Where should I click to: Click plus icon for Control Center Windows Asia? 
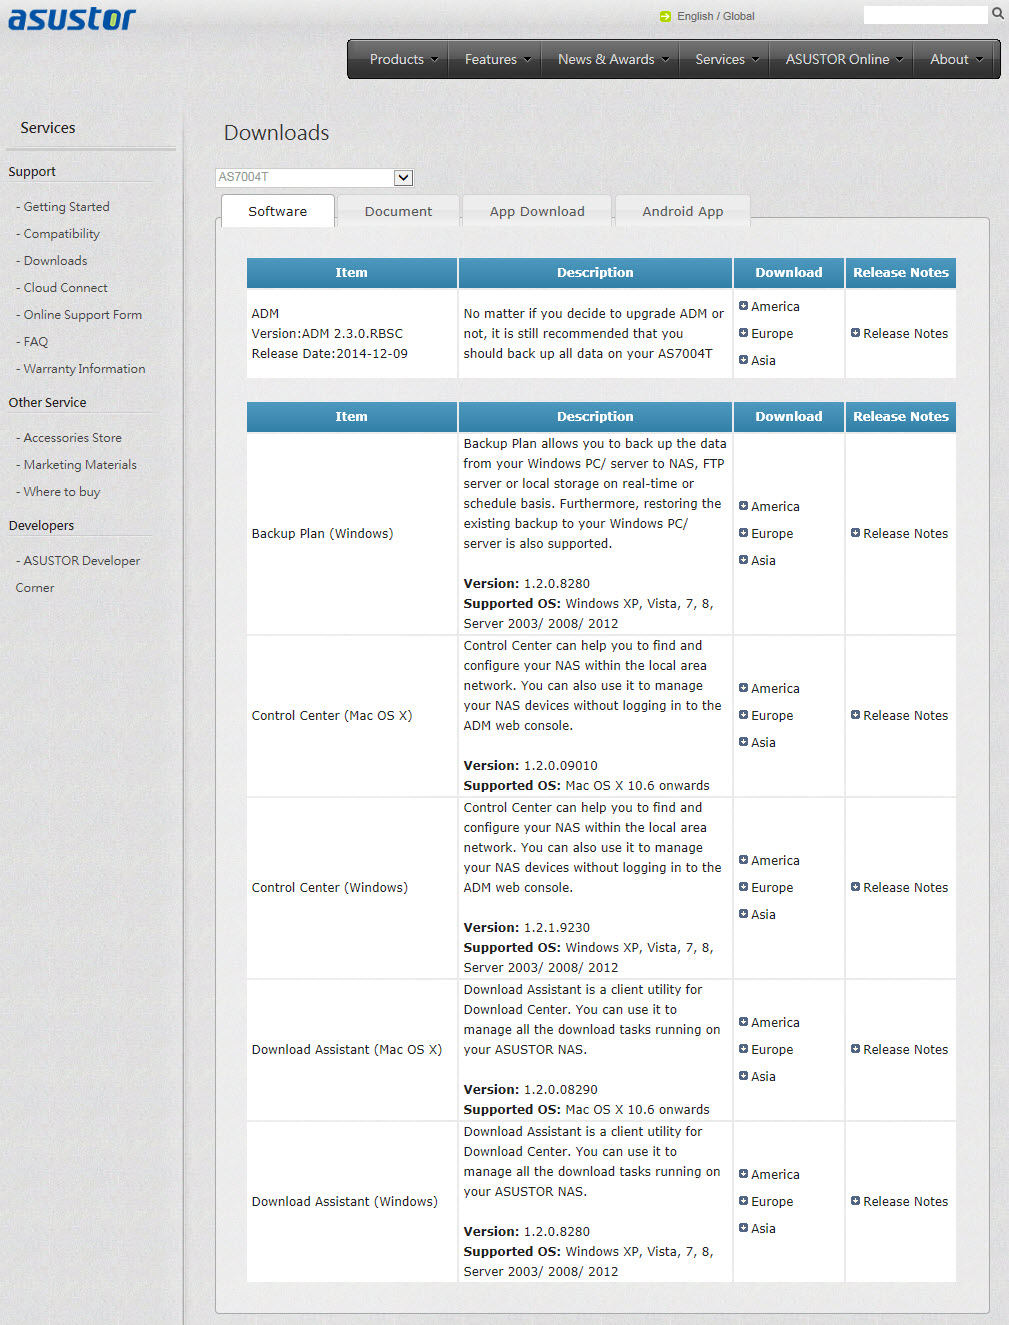(743, 914)
